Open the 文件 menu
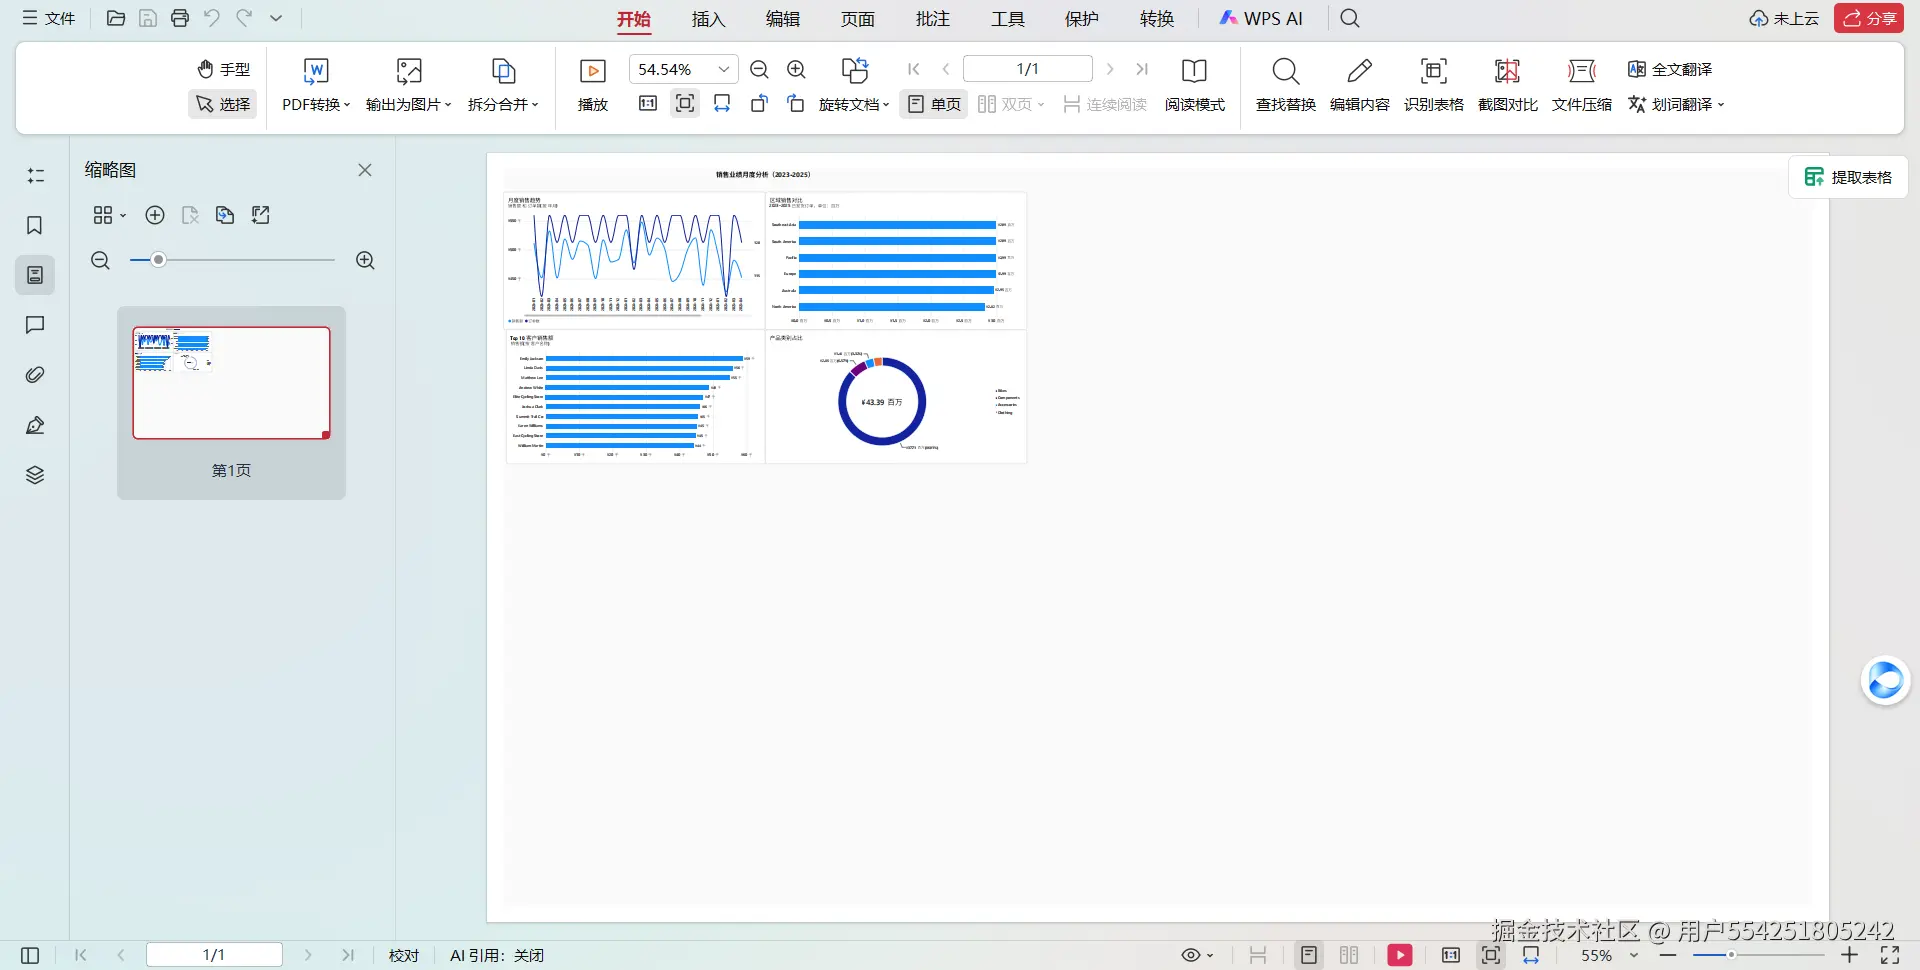Image resolution: width=1920 pixels, height=970 pixels. [49, 18]
